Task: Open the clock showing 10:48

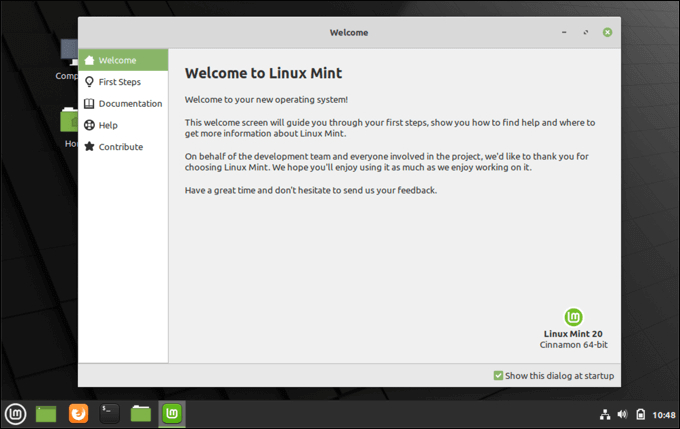Action: coord(664,415)
